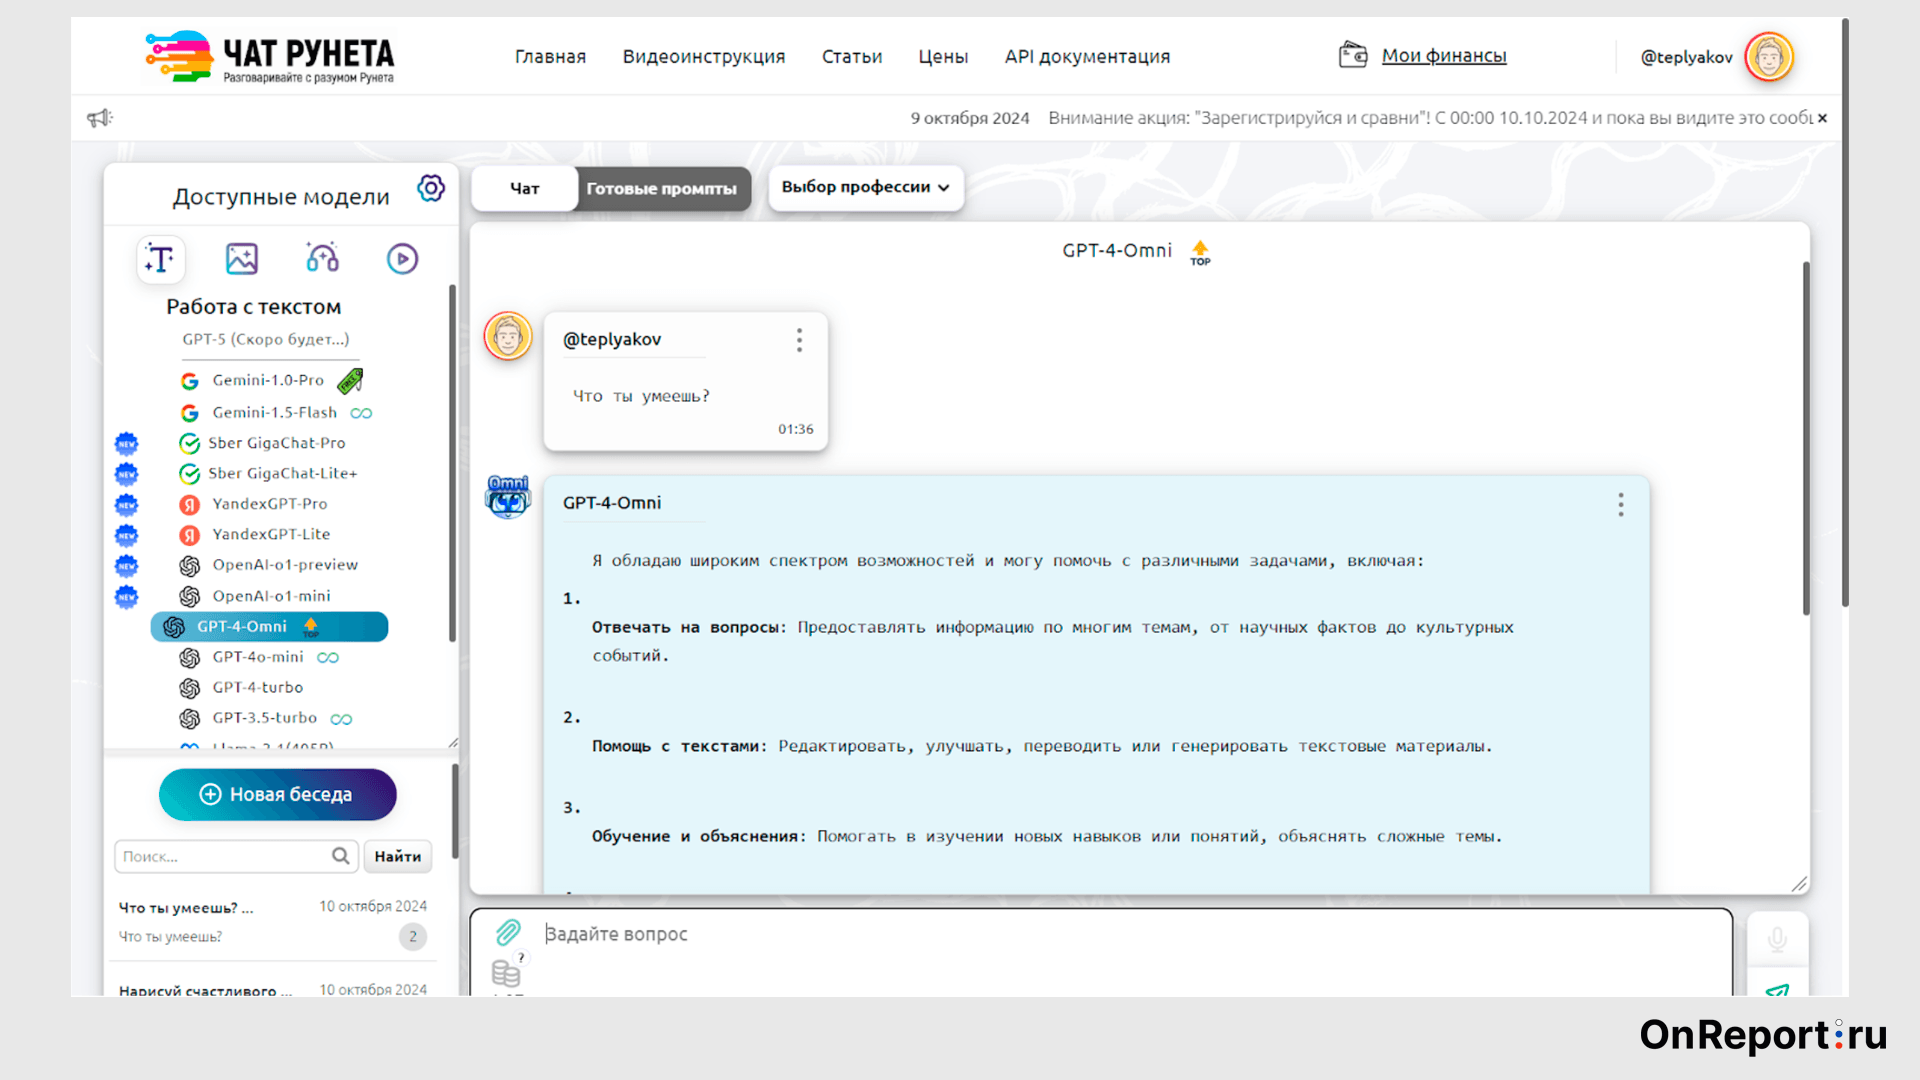Choose the Gemini-1.0-Pro model
The height and width of the screenshot is (1080, 1920).
pyautogui.click(x=268, y=380)
